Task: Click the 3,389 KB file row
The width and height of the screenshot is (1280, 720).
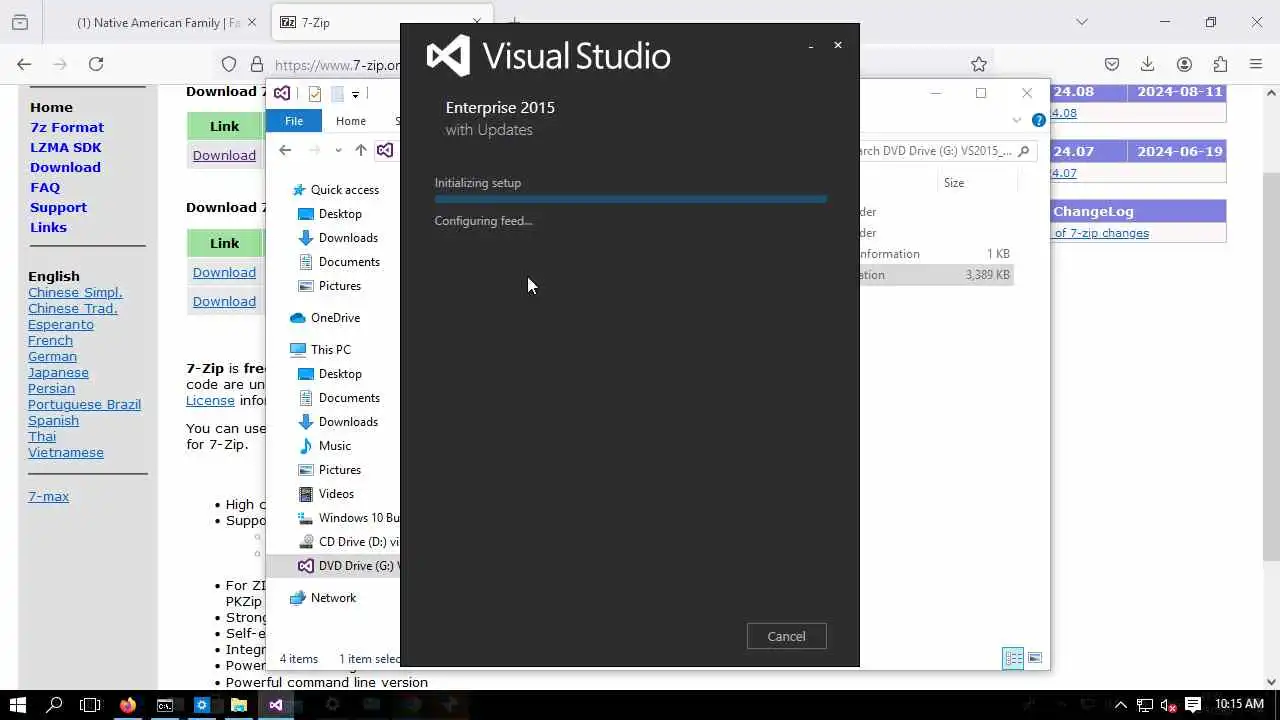Action: pyautogui.click(x=936, y=275)
